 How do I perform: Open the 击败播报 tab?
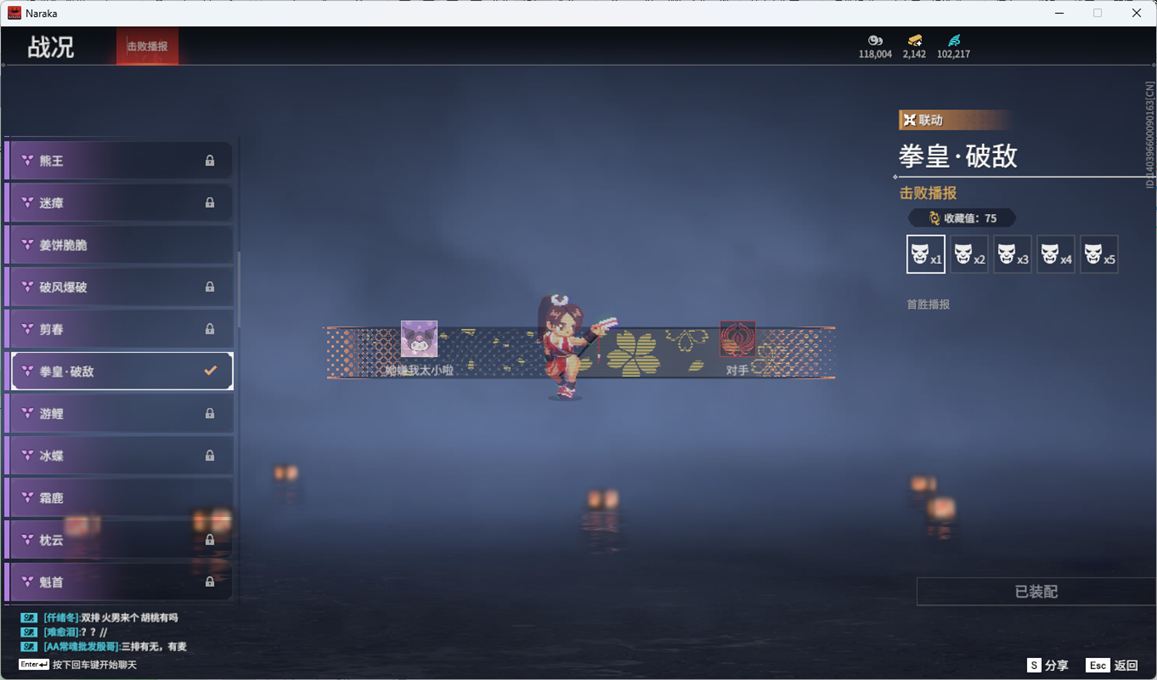click(148, 46)
